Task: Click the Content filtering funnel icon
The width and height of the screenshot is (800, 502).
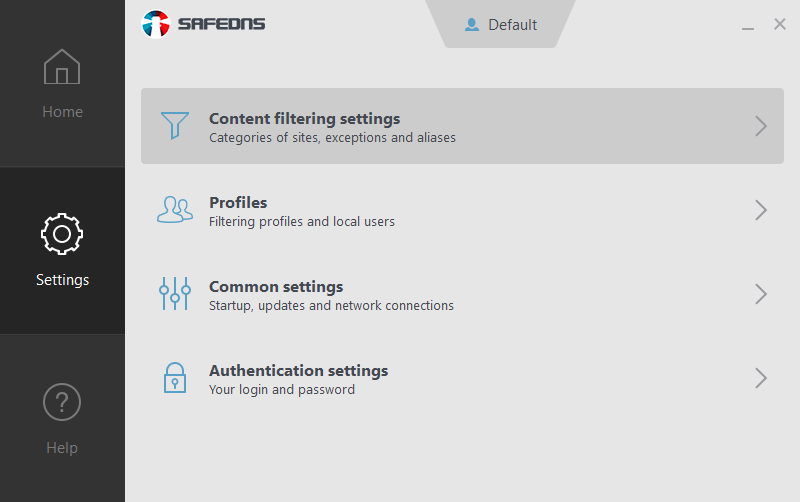Action: coord(175,126)
